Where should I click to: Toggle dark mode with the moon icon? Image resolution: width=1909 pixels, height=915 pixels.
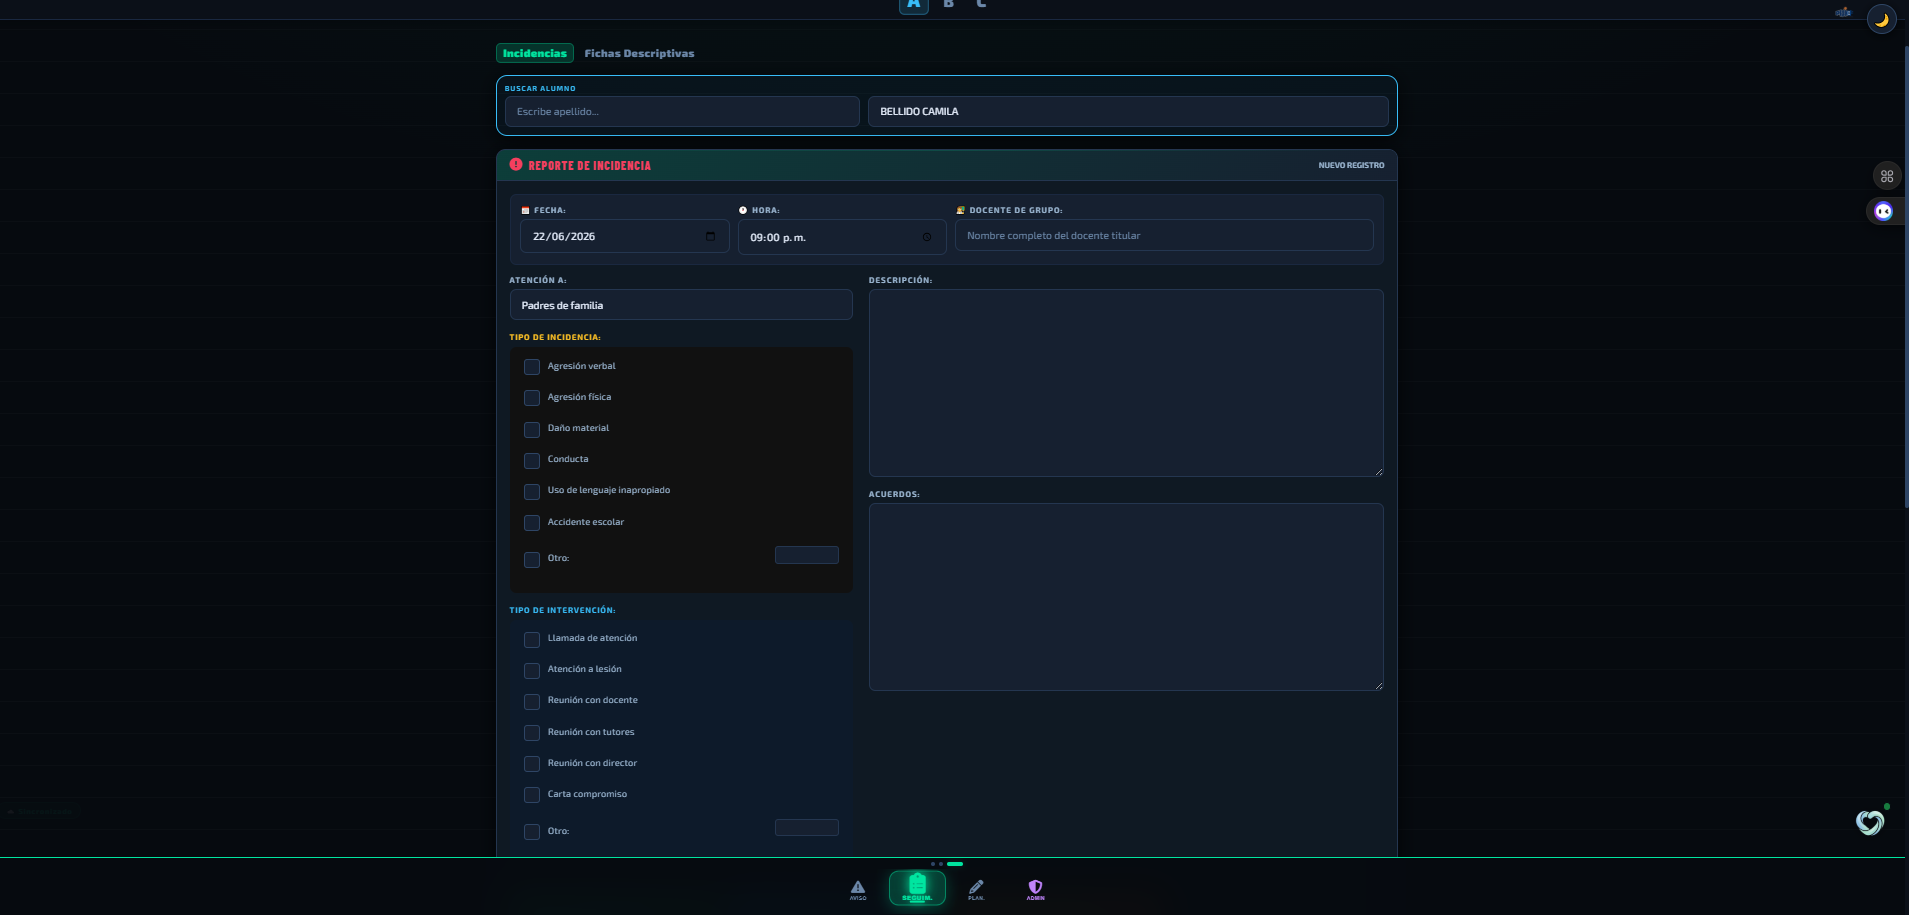click(1881, 19)
